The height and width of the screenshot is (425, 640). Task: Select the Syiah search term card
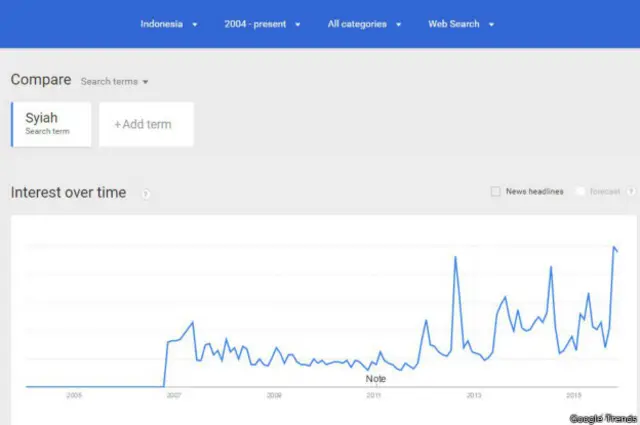click(51, 124)
